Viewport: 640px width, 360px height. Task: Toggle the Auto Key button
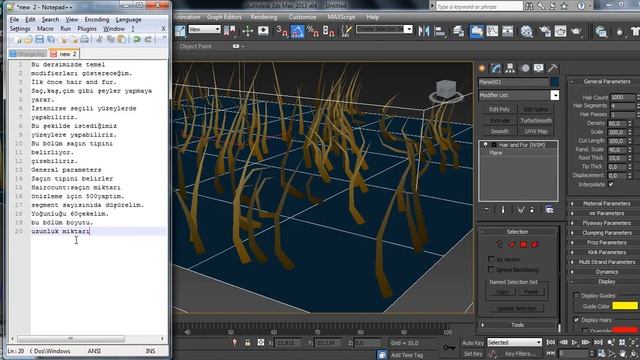click(473, 342)
